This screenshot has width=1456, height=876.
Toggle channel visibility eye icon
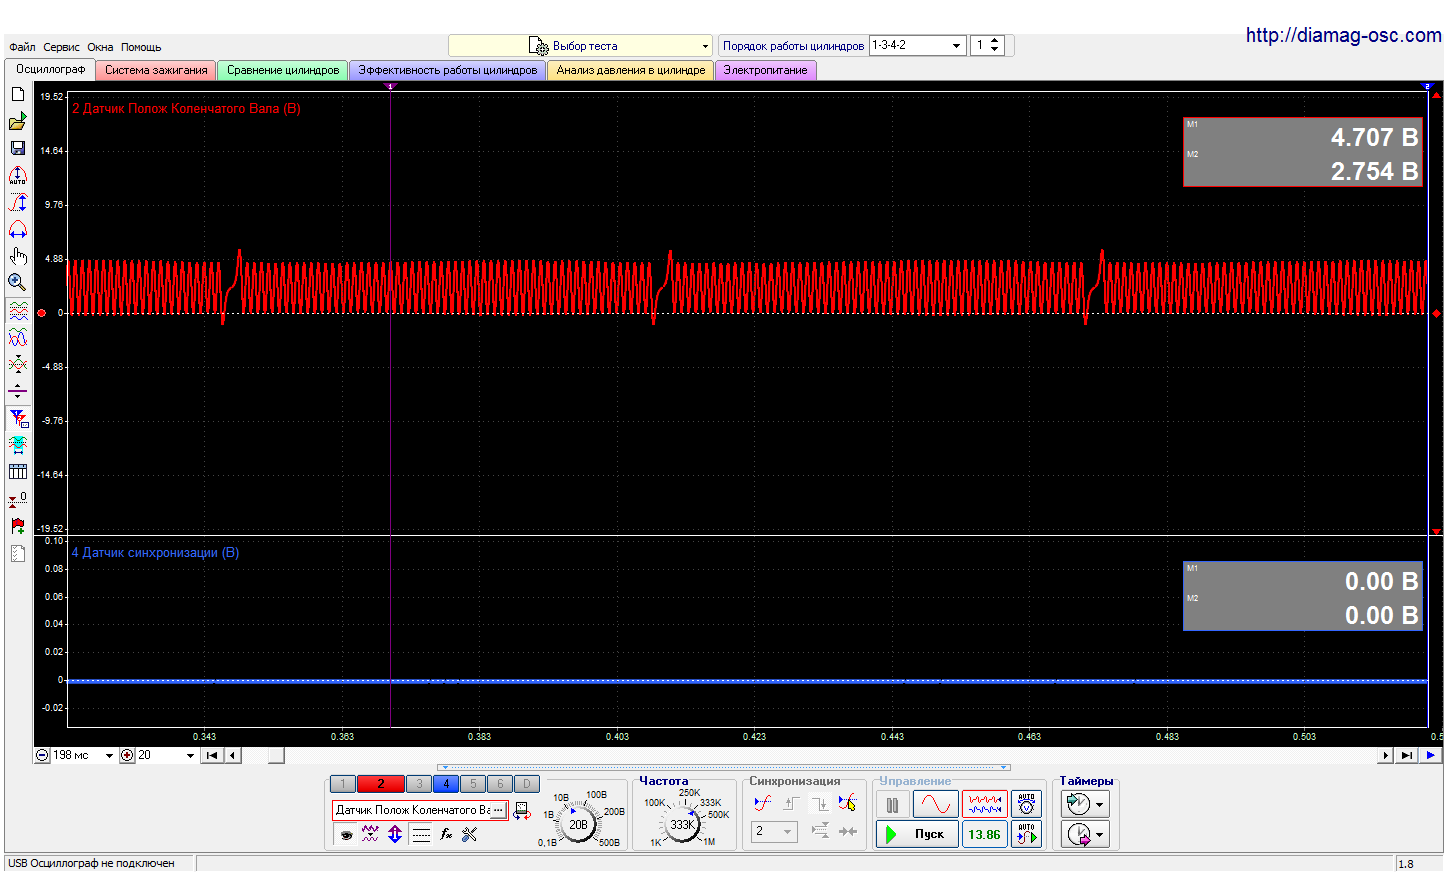[346, 834]
